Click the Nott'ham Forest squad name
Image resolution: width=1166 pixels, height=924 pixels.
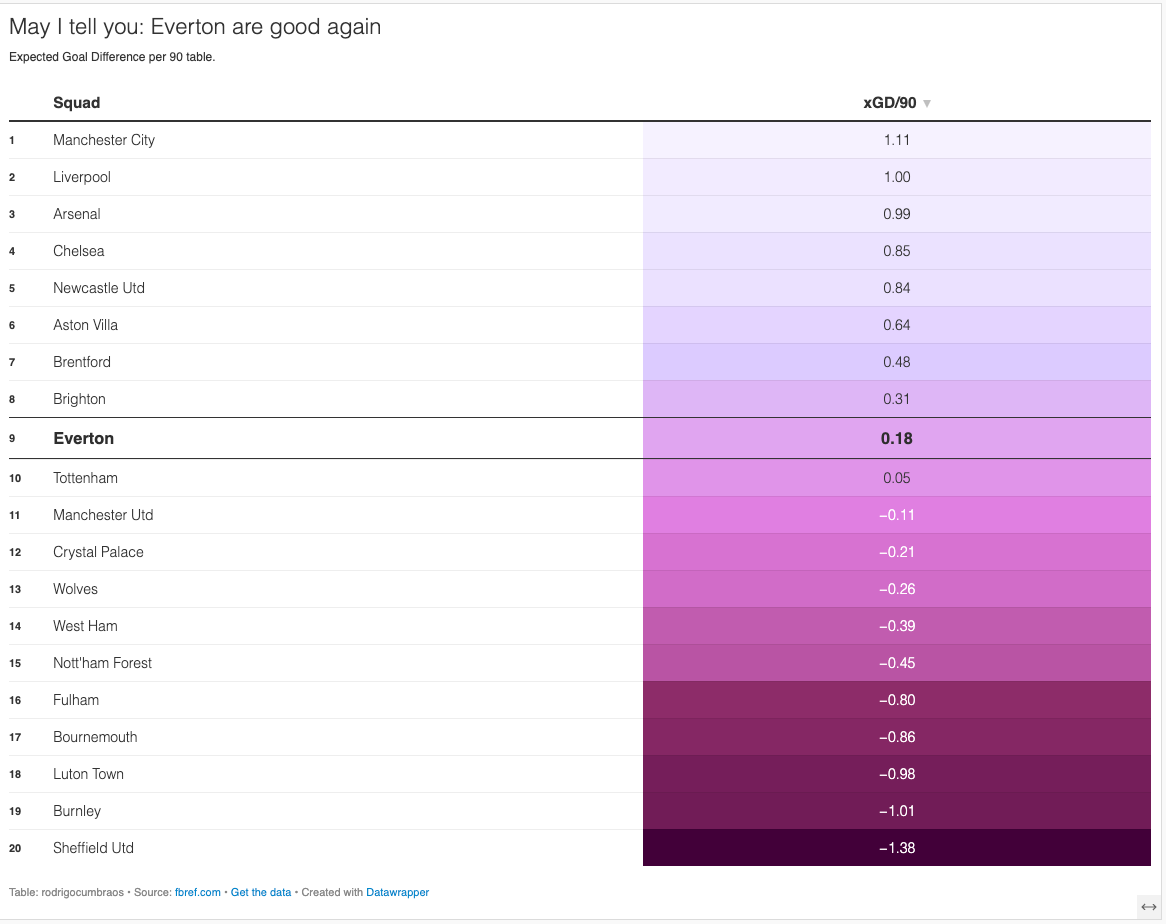pyautogui.click(x=103, y=663)
